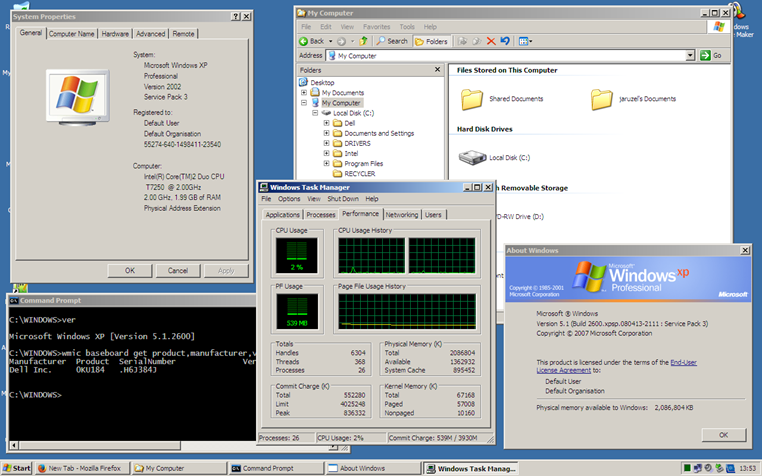This screenshot has height=476, width=762.
Task: Click the Up folder icon in My Computer toolbar
Action: tap(363, 41)
